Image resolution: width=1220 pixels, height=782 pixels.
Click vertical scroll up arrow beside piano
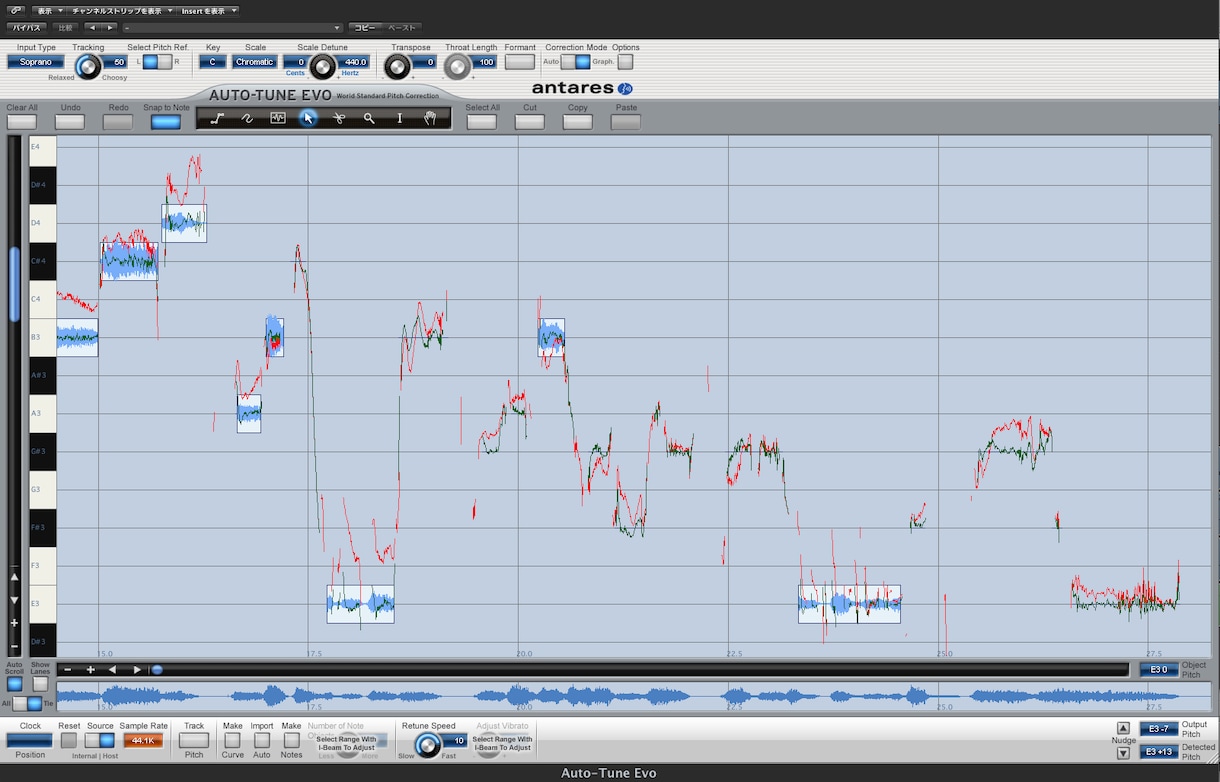tap(14, 577)
